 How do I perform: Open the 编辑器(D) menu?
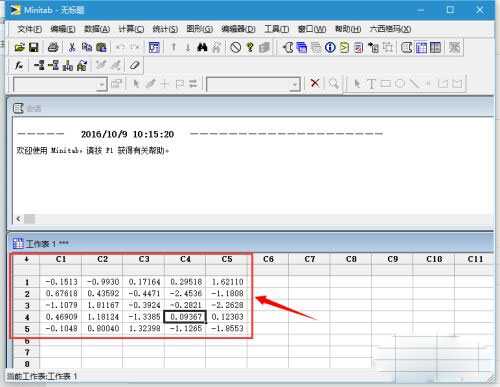tap(238, 29)
